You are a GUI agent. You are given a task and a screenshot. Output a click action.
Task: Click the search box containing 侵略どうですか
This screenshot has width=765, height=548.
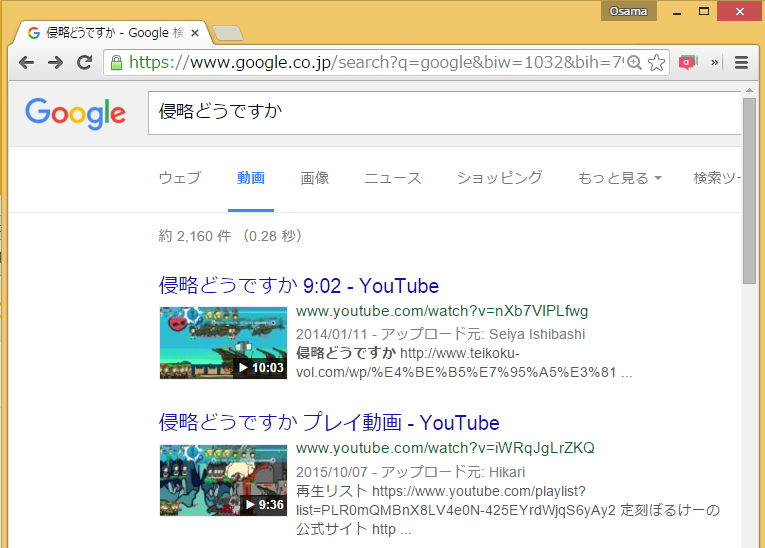pos(444,113)
